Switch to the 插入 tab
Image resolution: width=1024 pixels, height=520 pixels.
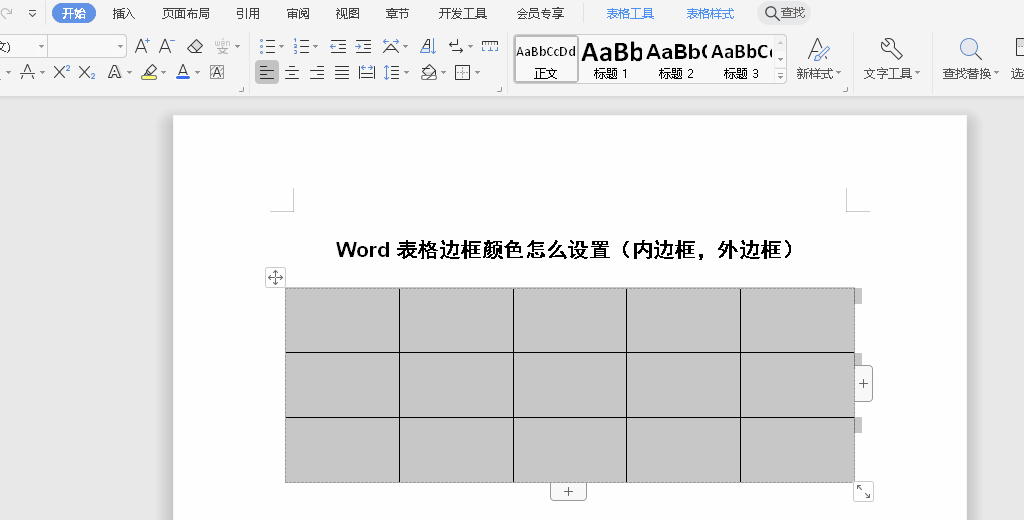click(x=124, y=13)
